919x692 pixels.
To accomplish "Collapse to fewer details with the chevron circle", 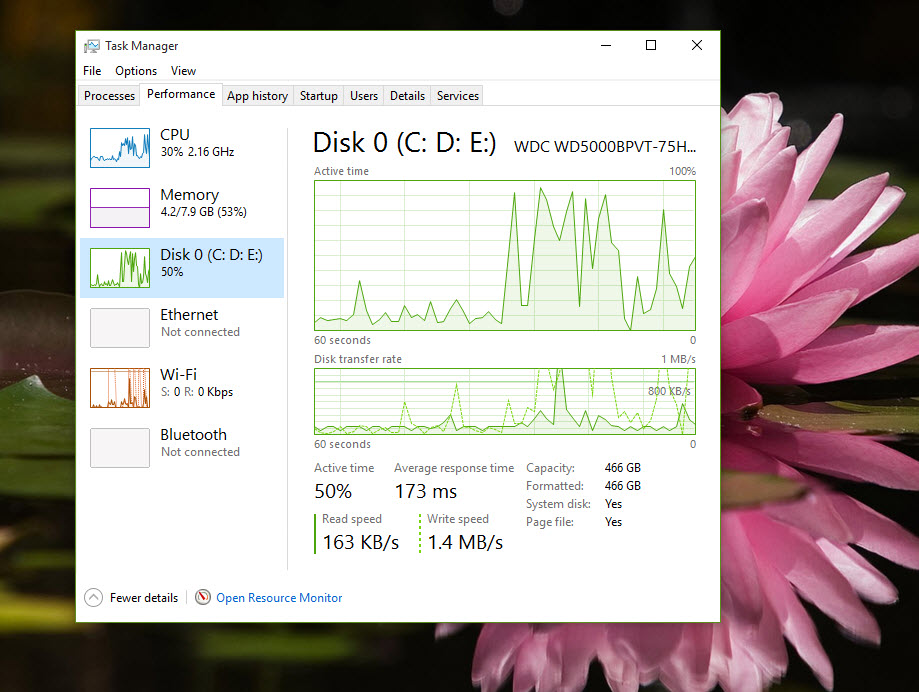I will pos(93,597).
